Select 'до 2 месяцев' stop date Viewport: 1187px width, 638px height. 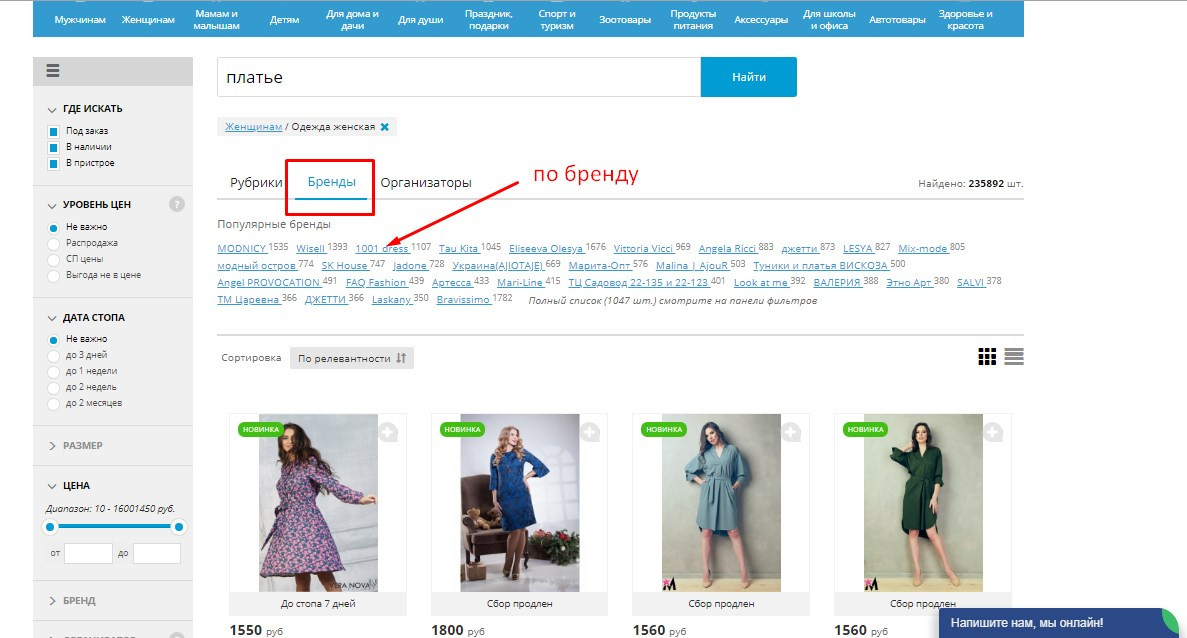coord(53,403)
